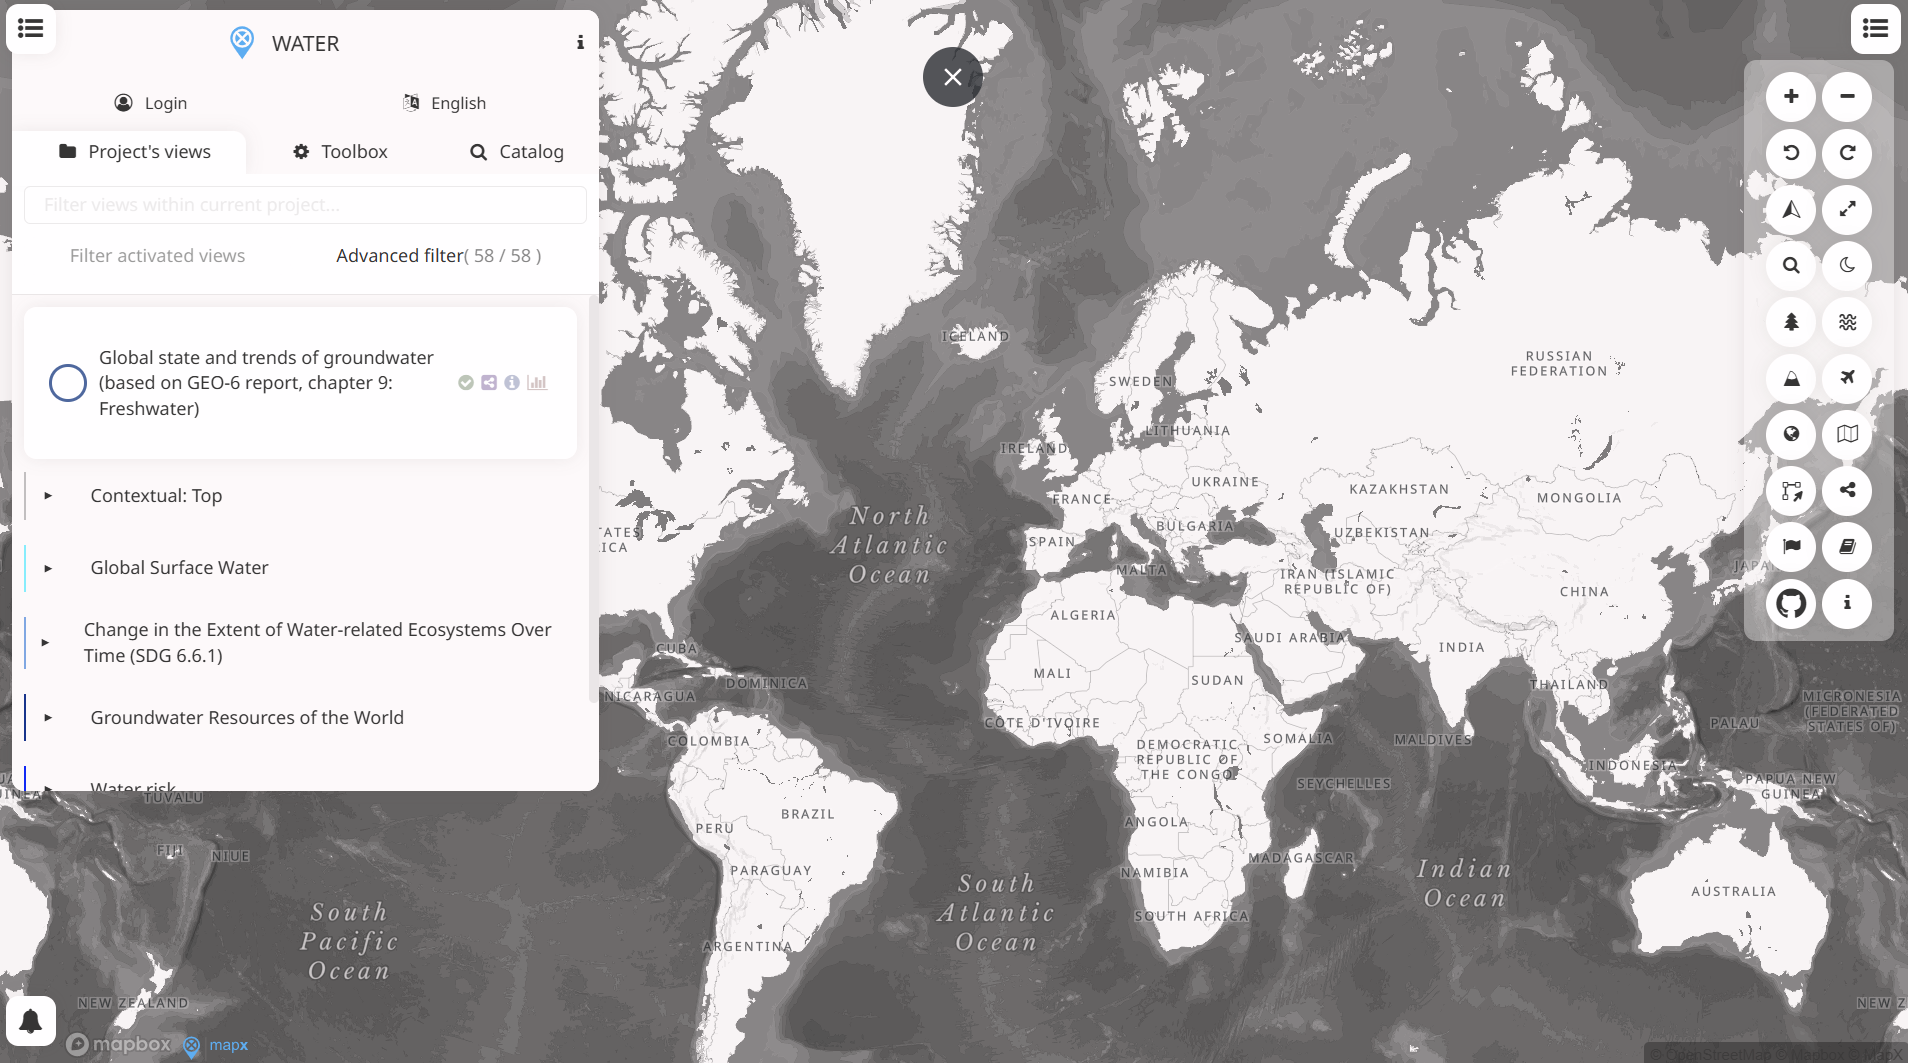
Task: Click the GitHub repository icon
Action: [x=1791, y=603]
